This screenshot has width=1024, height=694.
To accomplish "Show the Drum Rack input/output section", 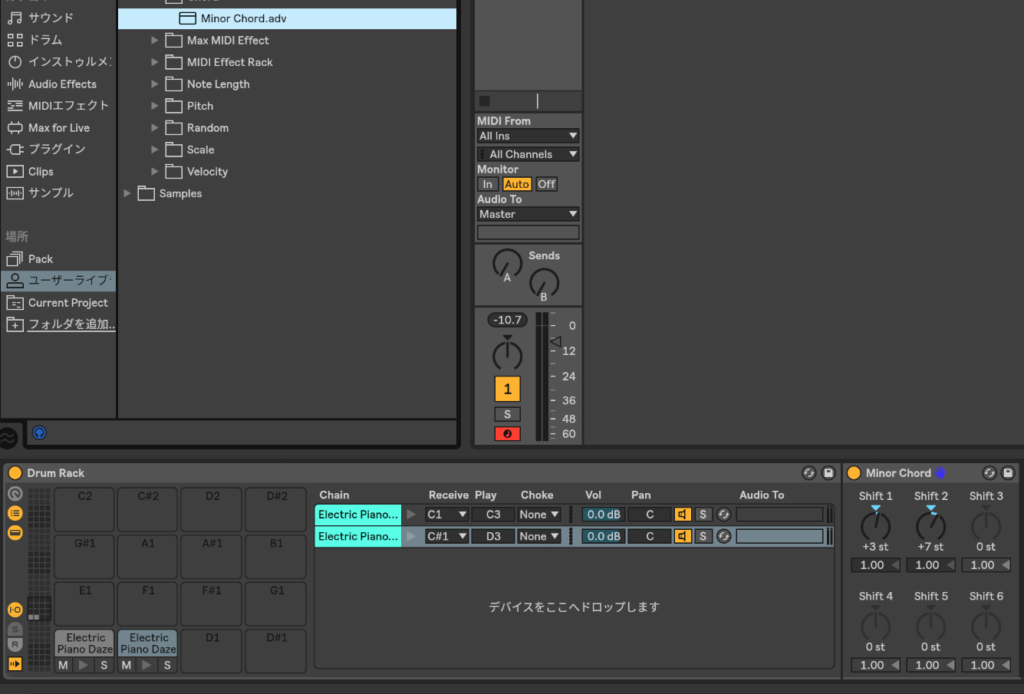I will point(15,609).
